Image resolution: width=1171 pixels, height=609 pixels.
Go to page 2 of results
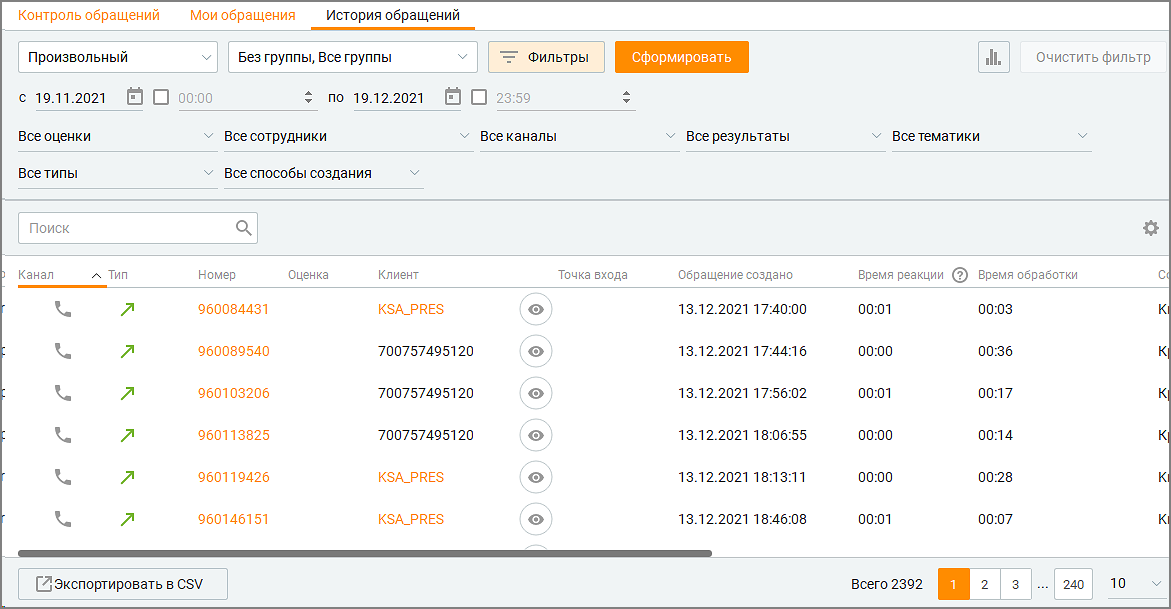coord(984,584)
